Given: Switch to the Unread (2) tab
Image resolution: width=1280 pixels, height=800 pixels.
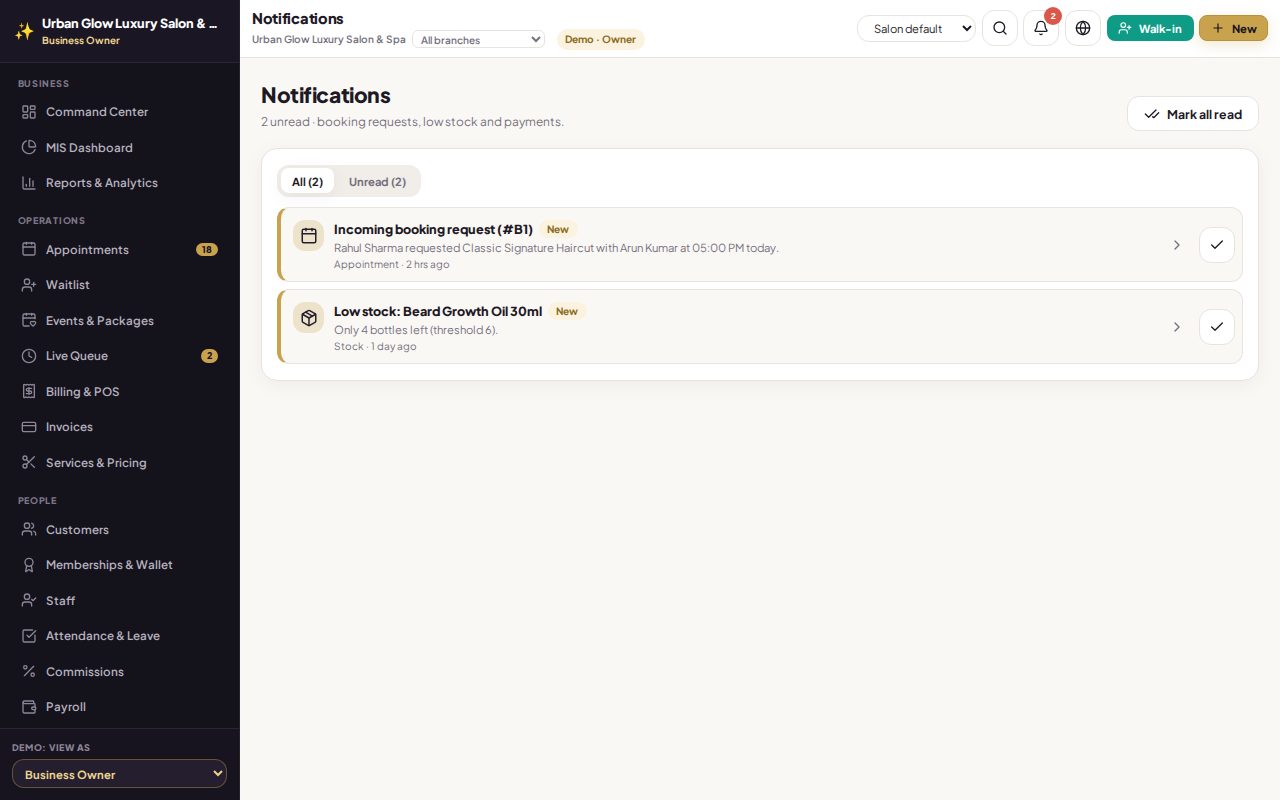Looking at the screenshot, I should [x=377, y=181].
